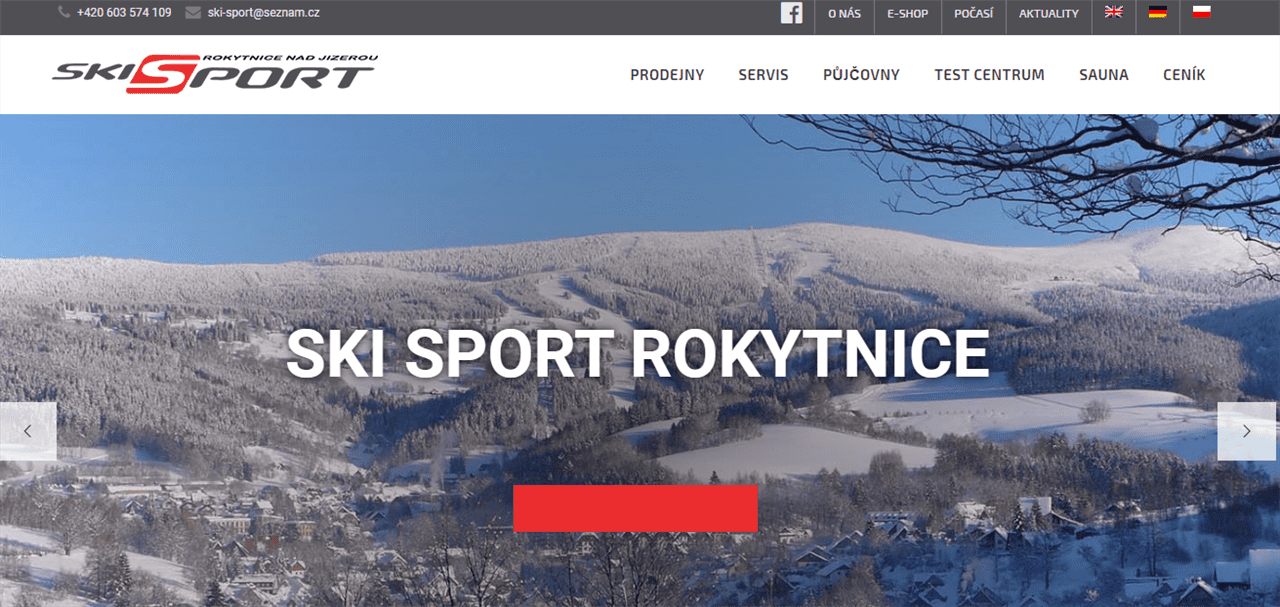Click the email envelope icon
1280x607 pixels.
click(x=193, y=13)
